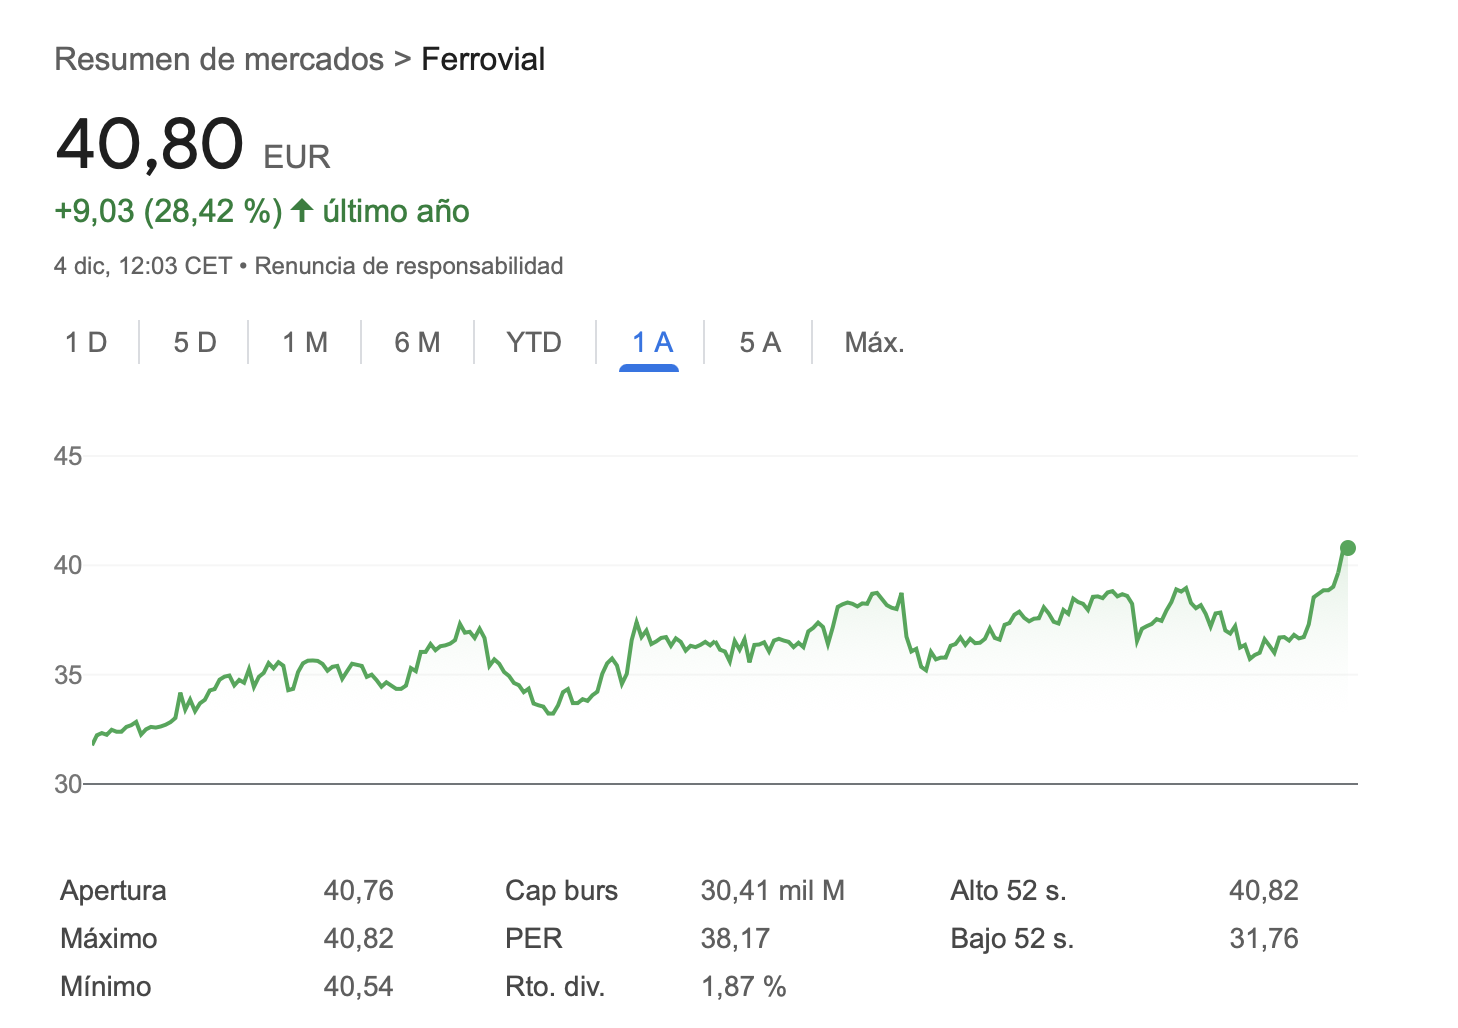Open Renuncia de responsabilidad disclaimer

pyautogui.click(x=409, y=266)
